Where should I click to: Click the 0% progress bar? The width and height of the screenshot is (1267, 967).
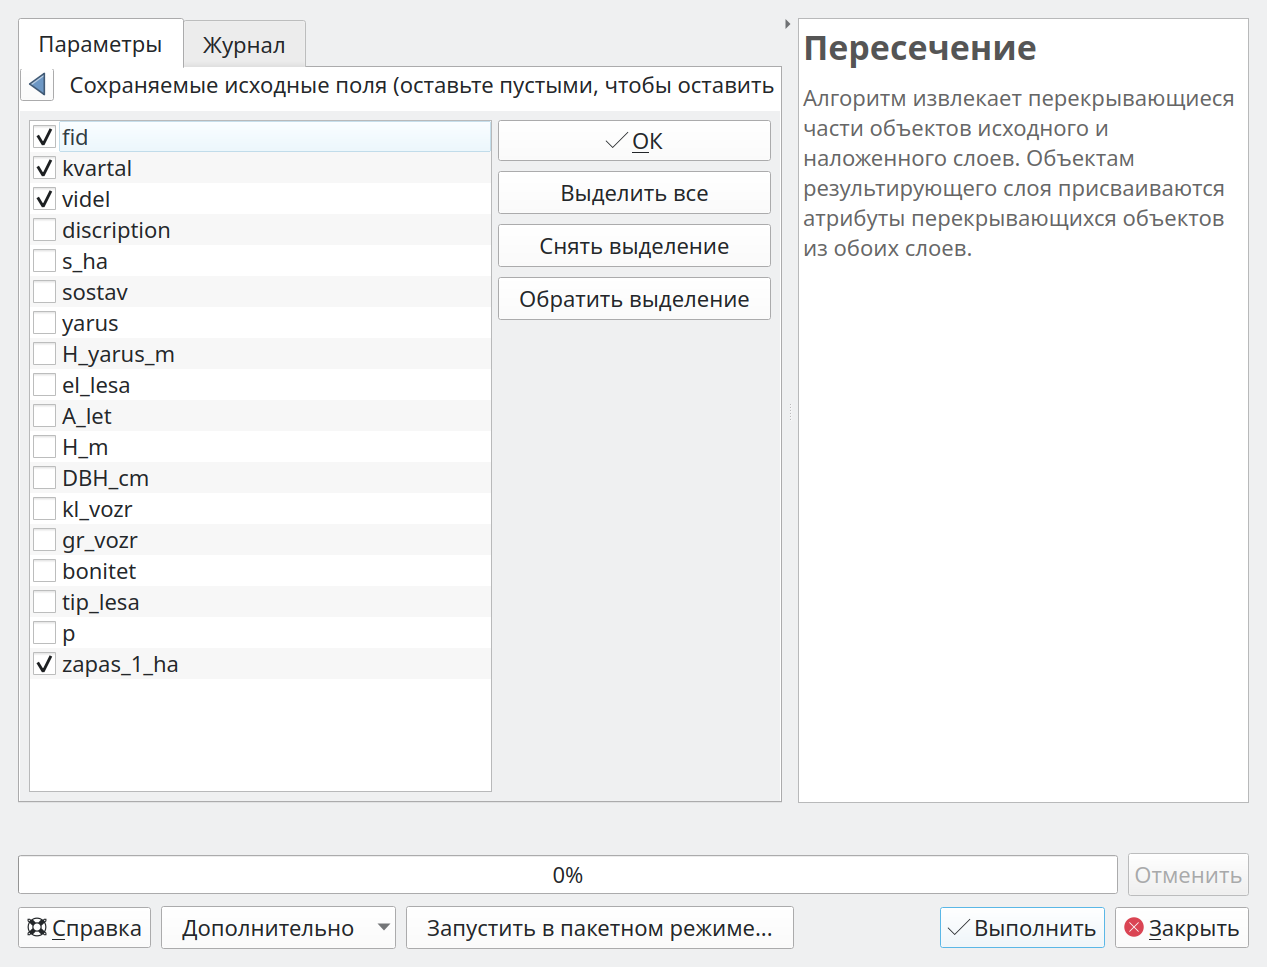[568, 875]
